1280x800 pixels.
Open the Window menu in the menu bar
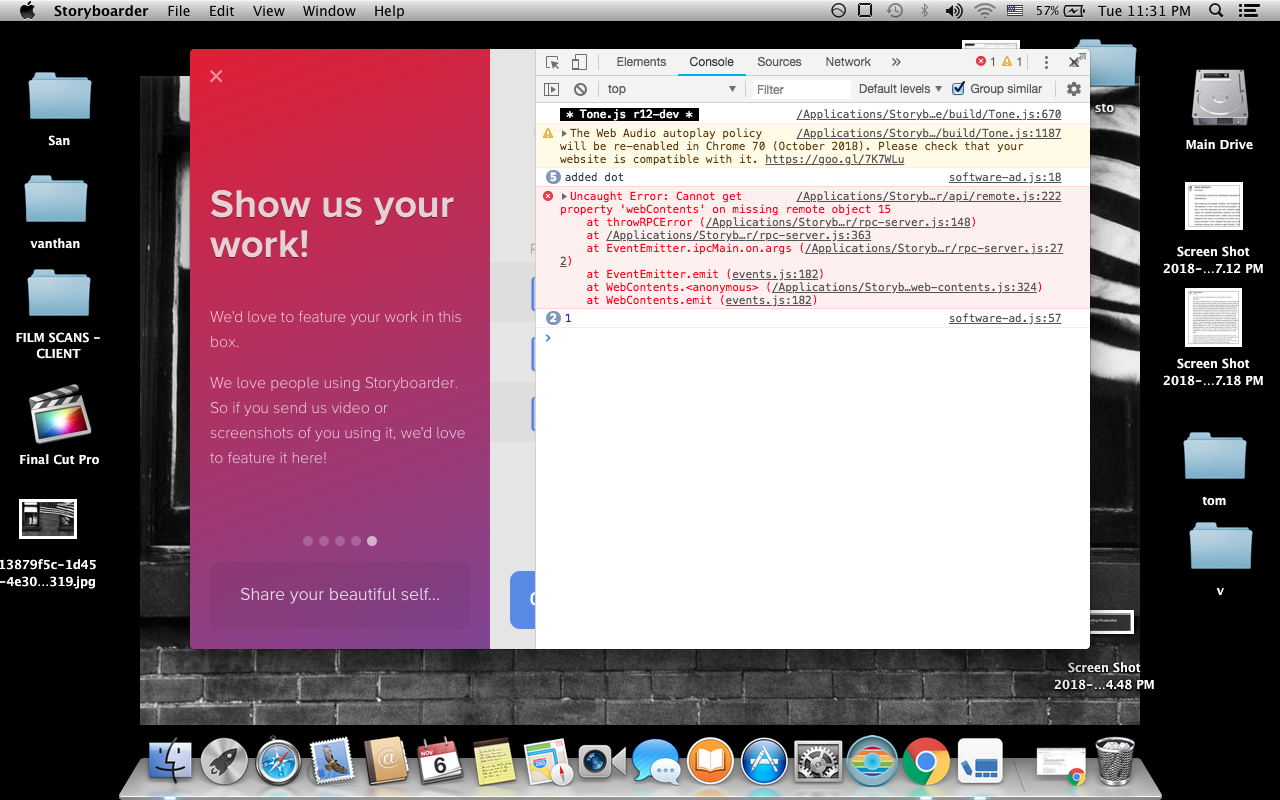pos(328,10)
